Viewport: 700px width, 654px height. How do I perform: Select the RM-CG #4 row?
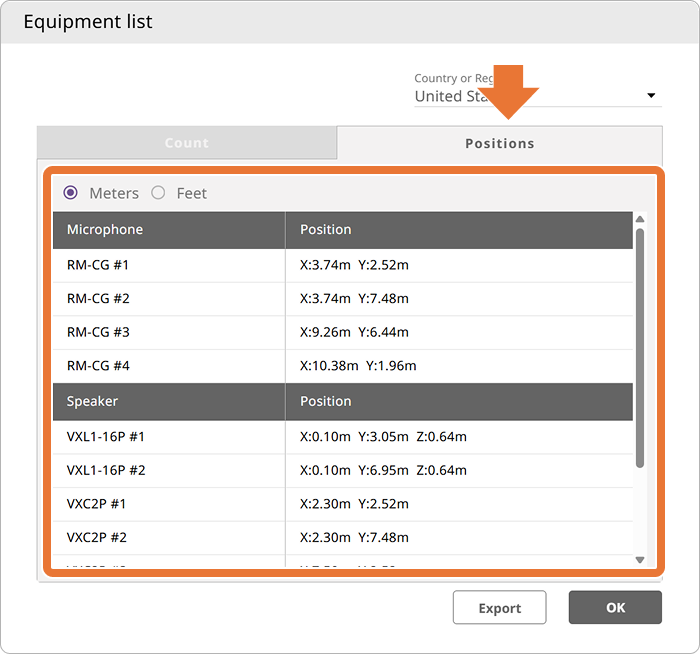(x=343, y=366)
